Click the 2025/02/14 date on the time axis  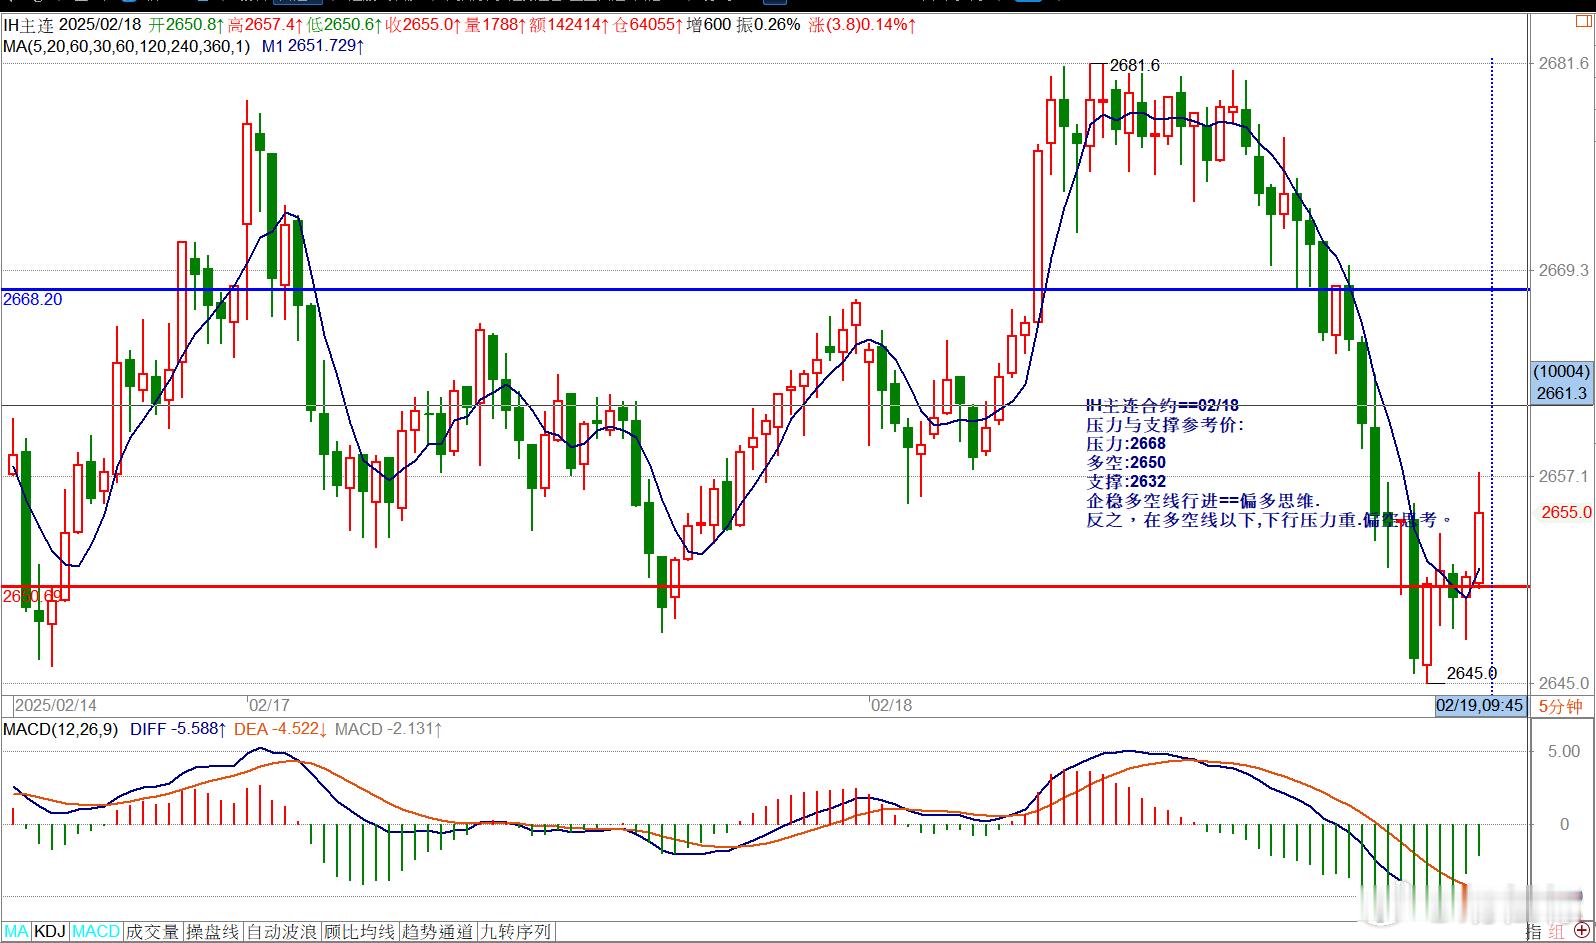coord(55,705)
